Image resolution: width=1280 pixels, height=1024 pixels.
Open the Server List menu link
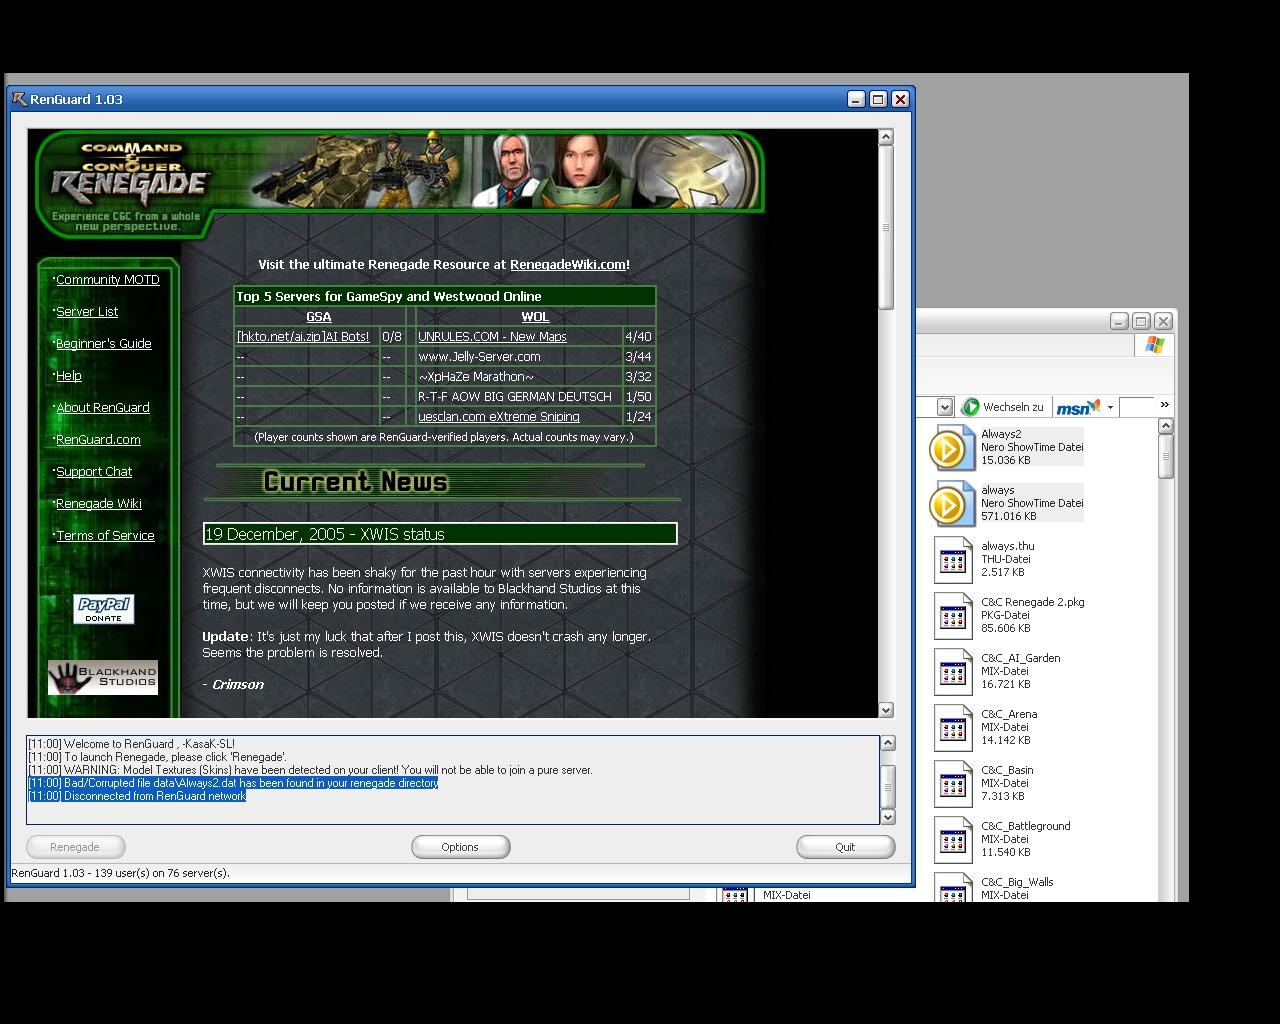coord(87,312)
